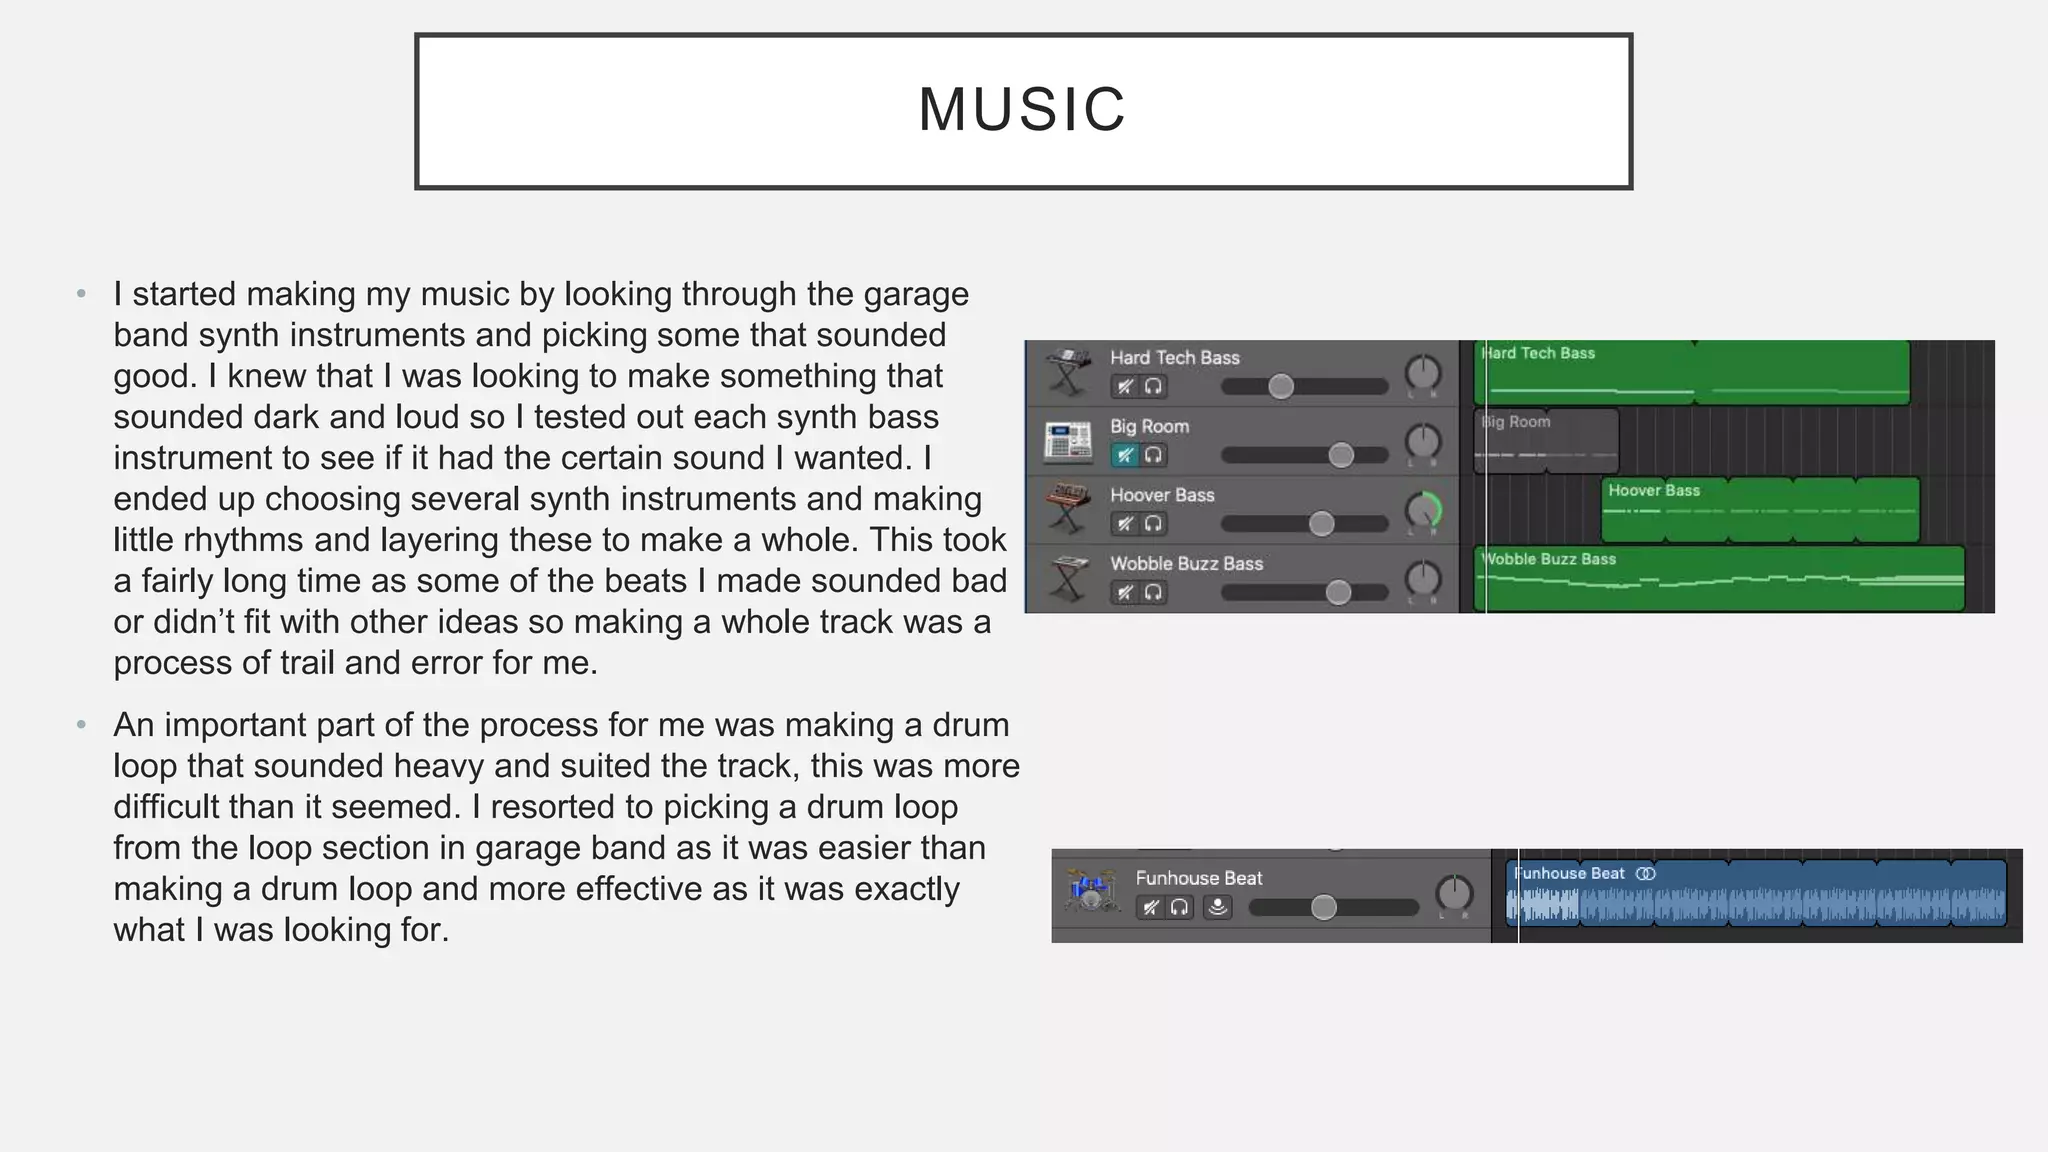Click the Hoover Bass synth instrument icon
Screen dimensions: 2048x1152
[x=1068, y=509]
